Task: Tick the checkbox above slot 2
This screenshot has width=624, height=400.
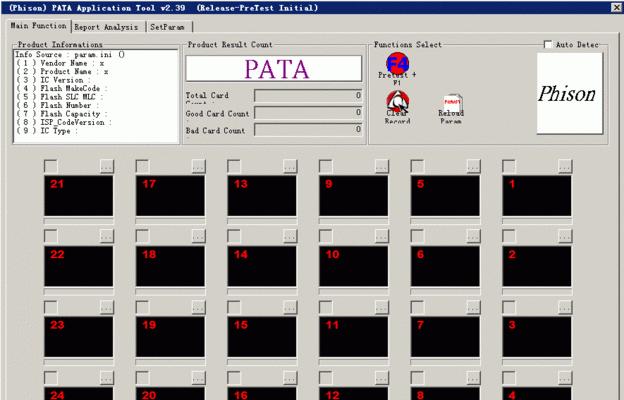Action: point(509,236)
